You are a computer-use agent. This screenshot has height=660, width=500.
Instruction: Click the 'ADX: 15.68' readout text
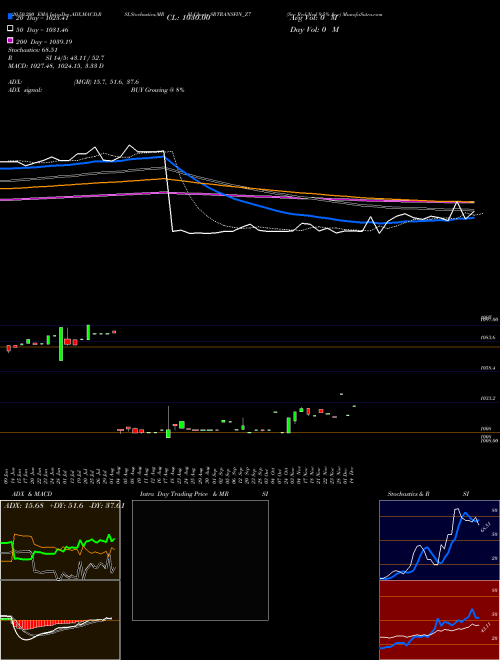[x=23, y=506]
